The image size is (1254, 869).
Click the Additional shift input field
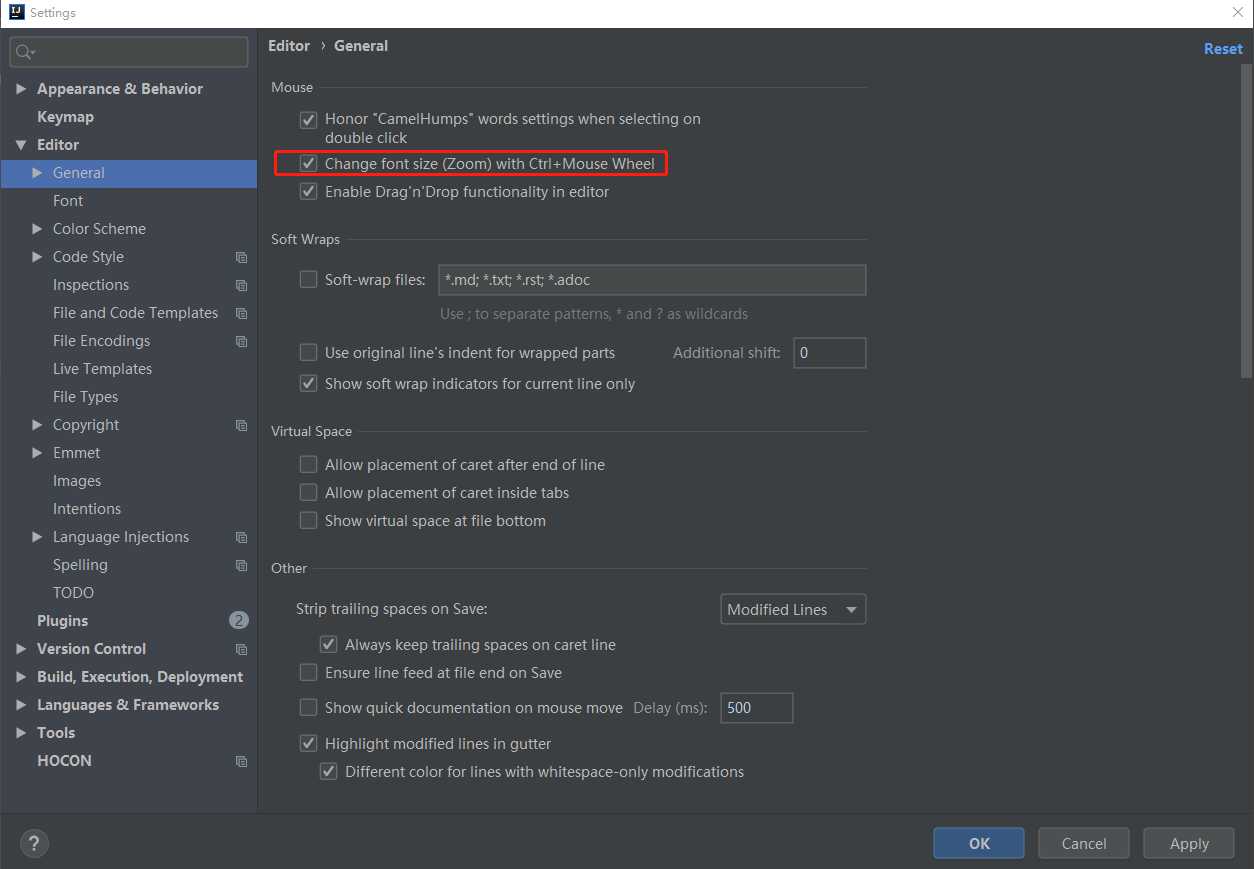pos(829,352)
